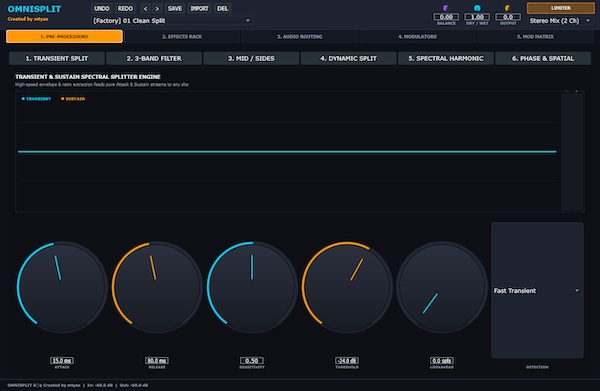600x391 pixels.
Task: Go to next preset with right arrow
Action: point(157,8)
